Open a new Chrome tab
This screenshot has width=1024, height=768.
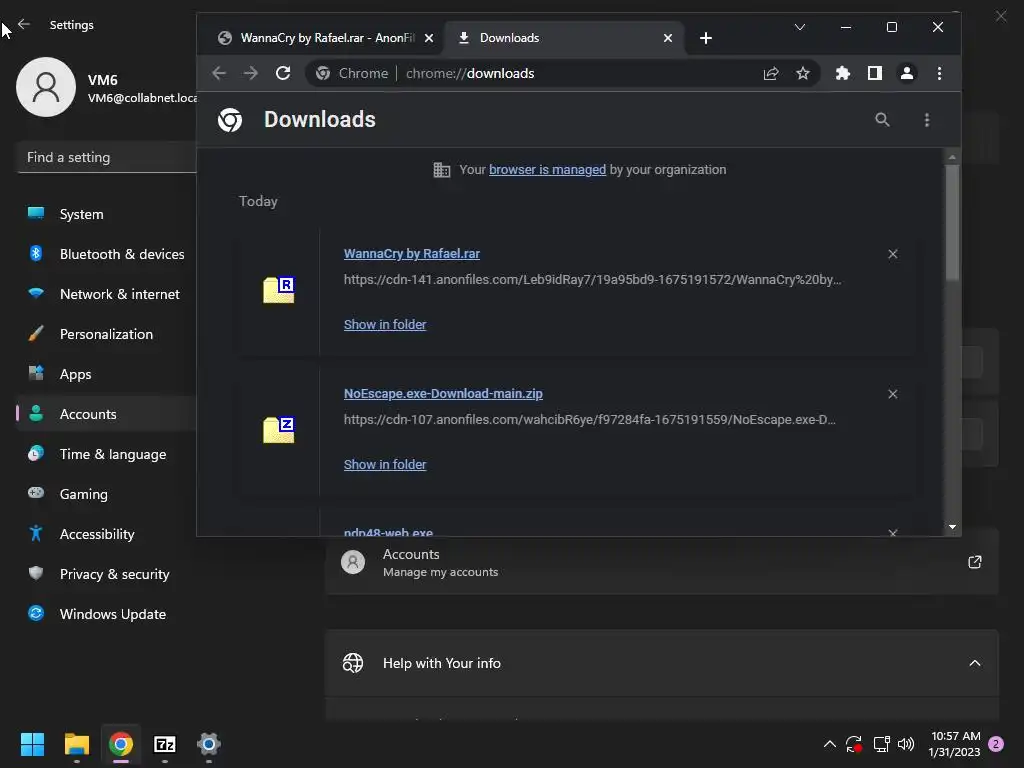tap(705, 38)
